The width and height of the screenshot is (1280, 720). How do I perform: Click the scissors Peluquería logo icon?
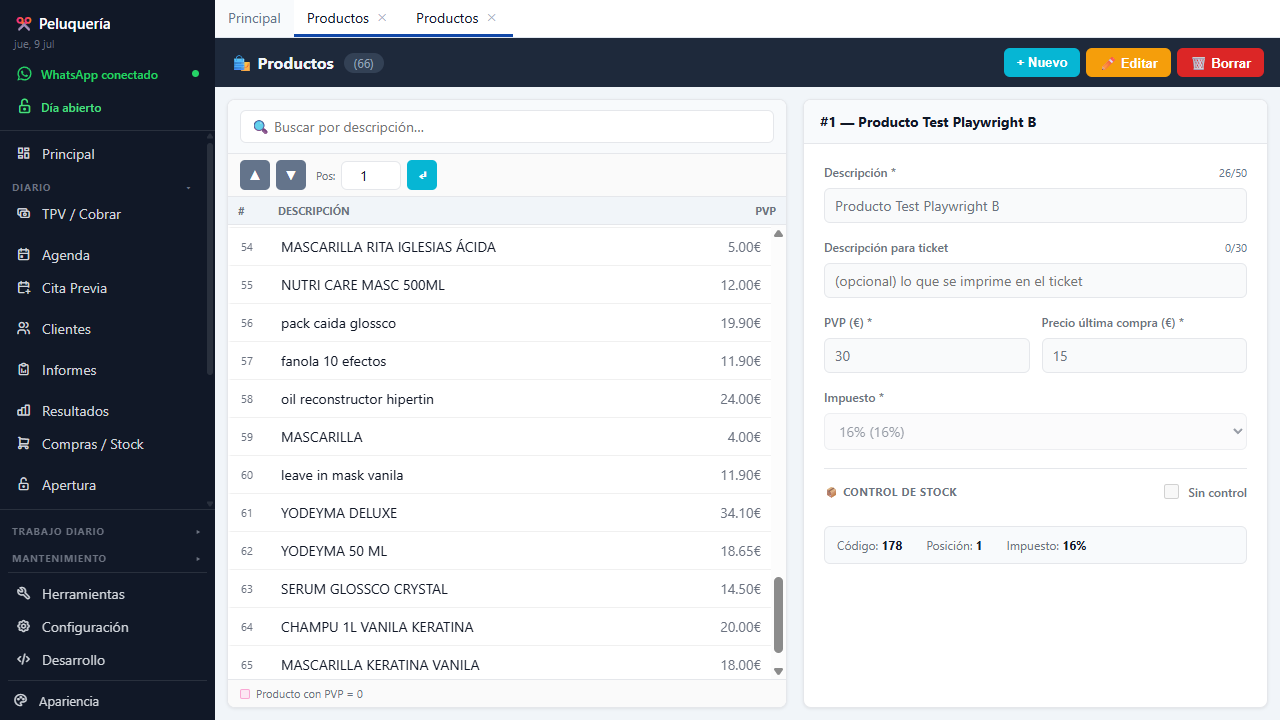[x=24, y=24]
